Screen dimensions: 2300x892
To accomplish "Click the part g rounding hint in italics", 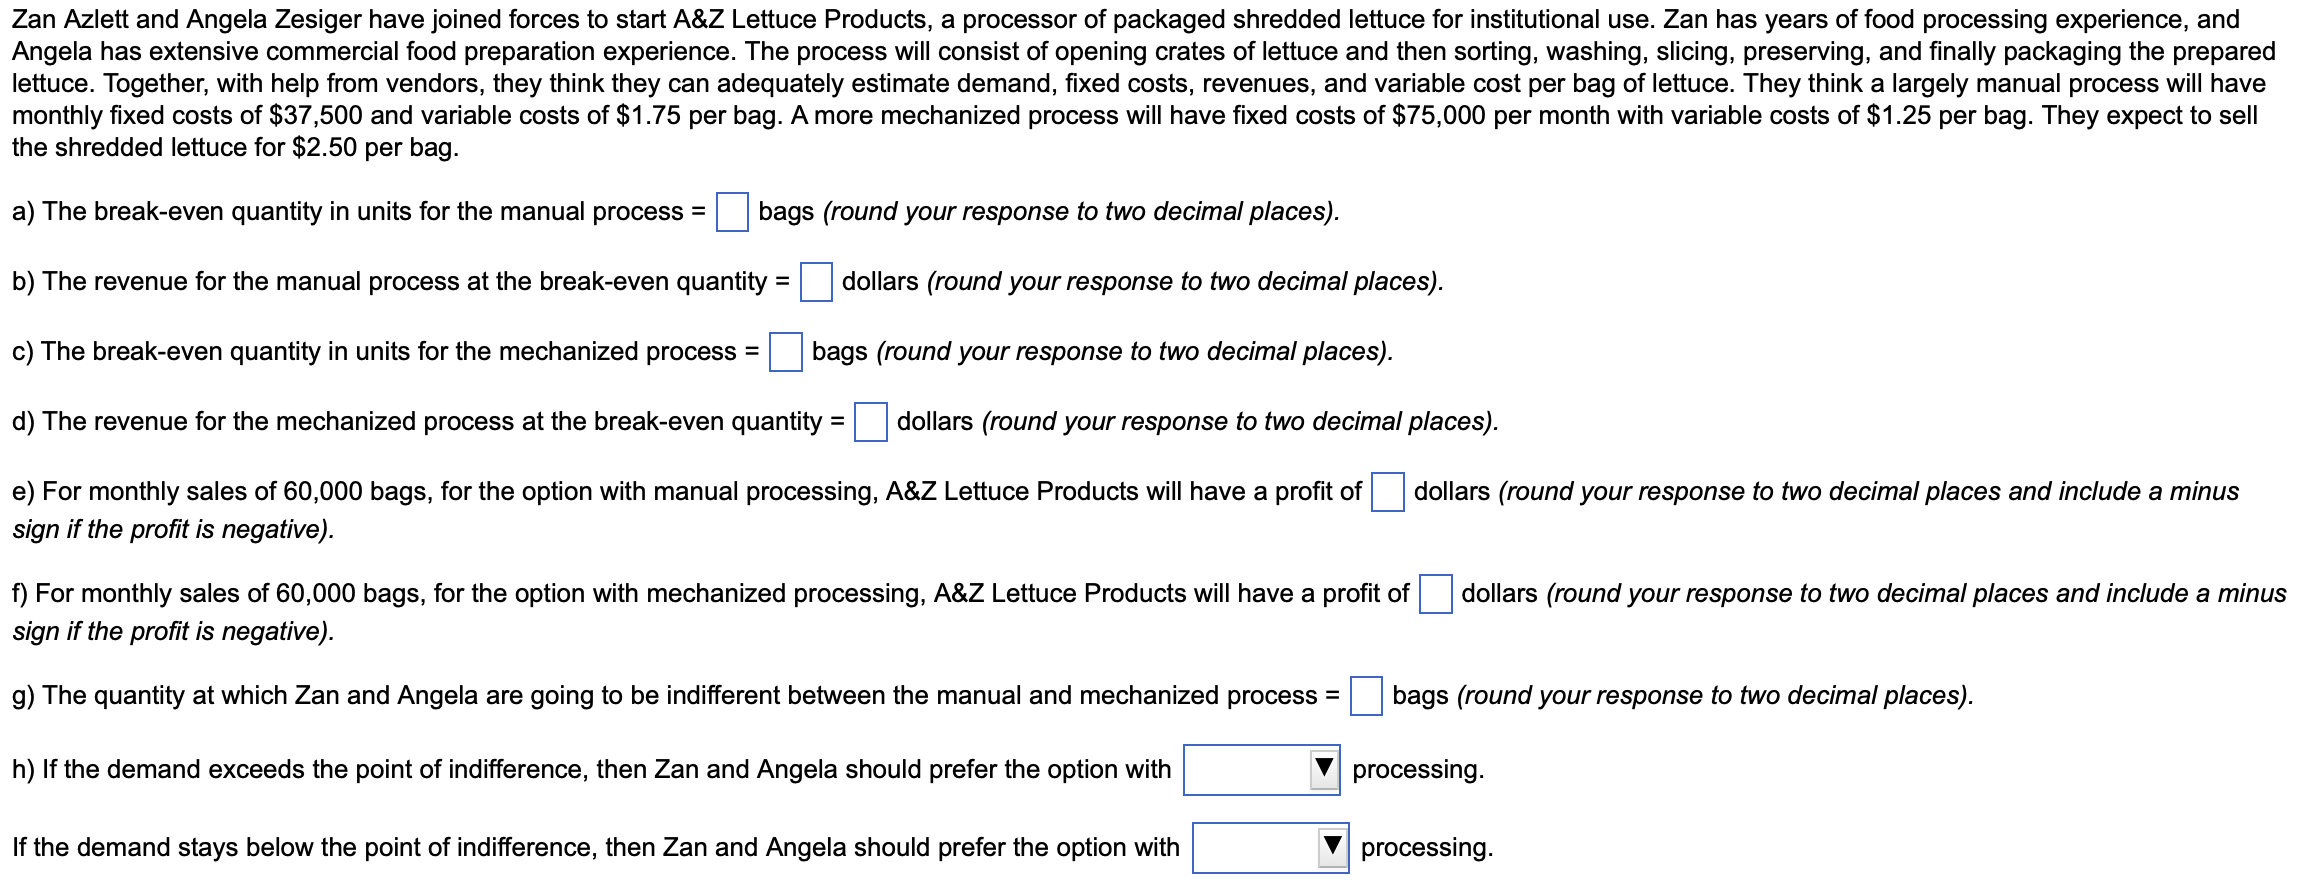I will 1715,696.
